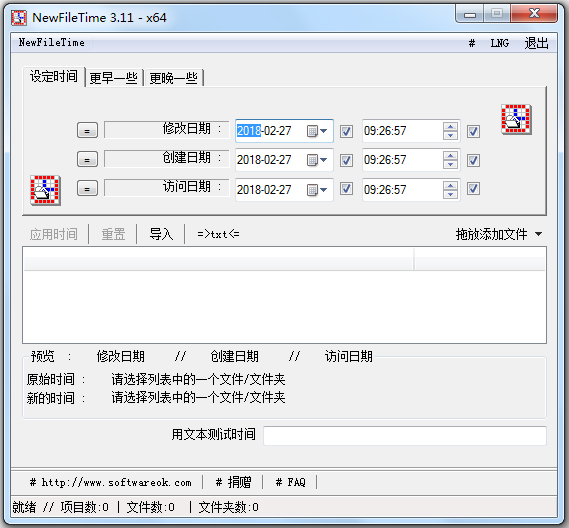Click the NewFileTime icon at right of date panel
569x528 pixels.
516,119
